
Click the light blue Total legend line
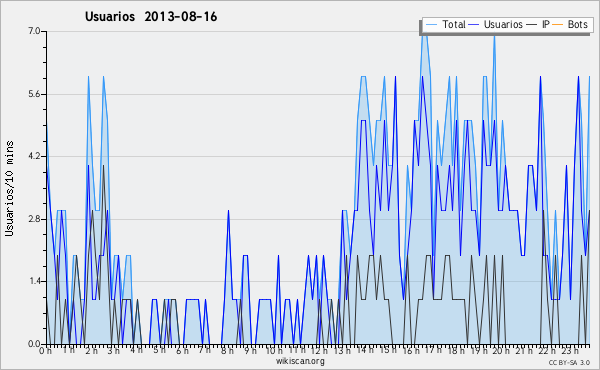click(432, 25)
